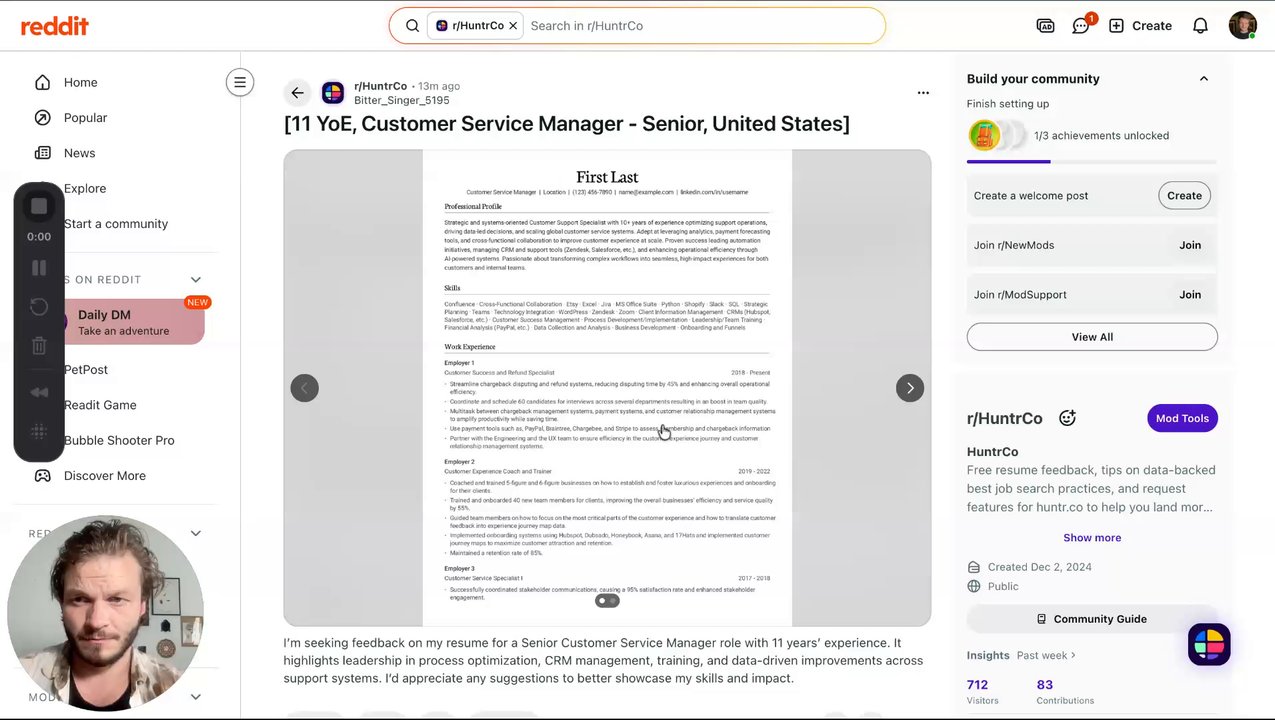Click the back arrow on the post
The height and width of the screenshot is (720, 1275).
297,93
